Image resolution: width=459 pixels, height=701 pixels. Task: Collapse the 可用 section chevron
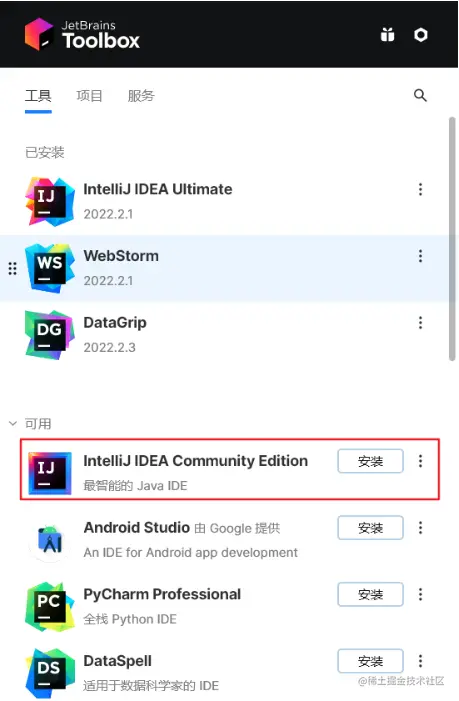click(x=13, y=423)
